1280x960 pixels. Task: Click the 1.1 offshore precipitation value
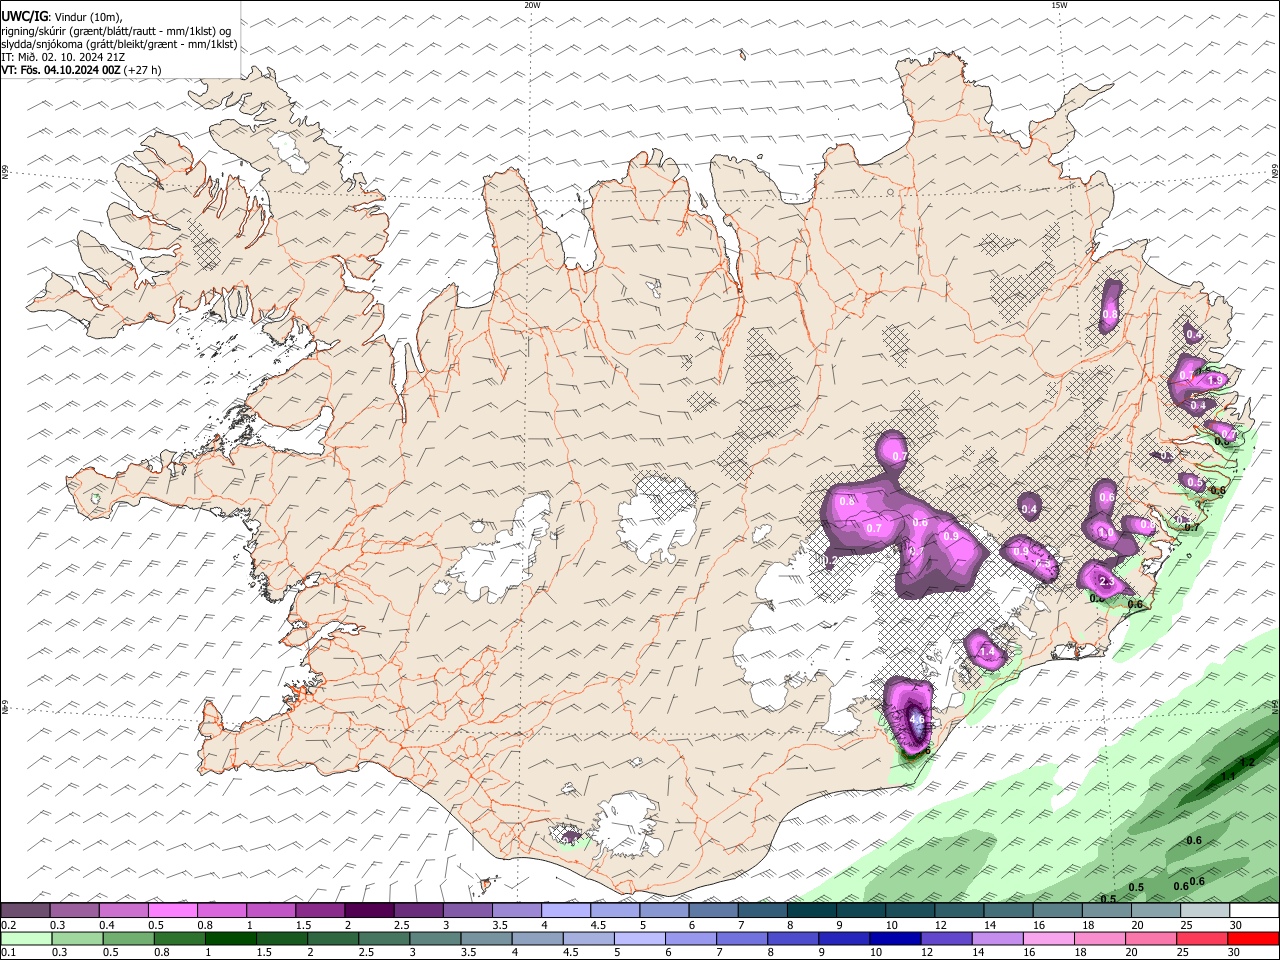[x=1228, y=776]
